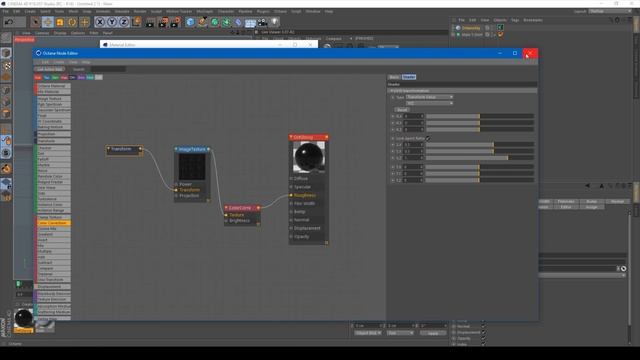Switch to the Shader tab
Image resolution: width=640 pixels, height=360 pixels.
click(409, 77)
